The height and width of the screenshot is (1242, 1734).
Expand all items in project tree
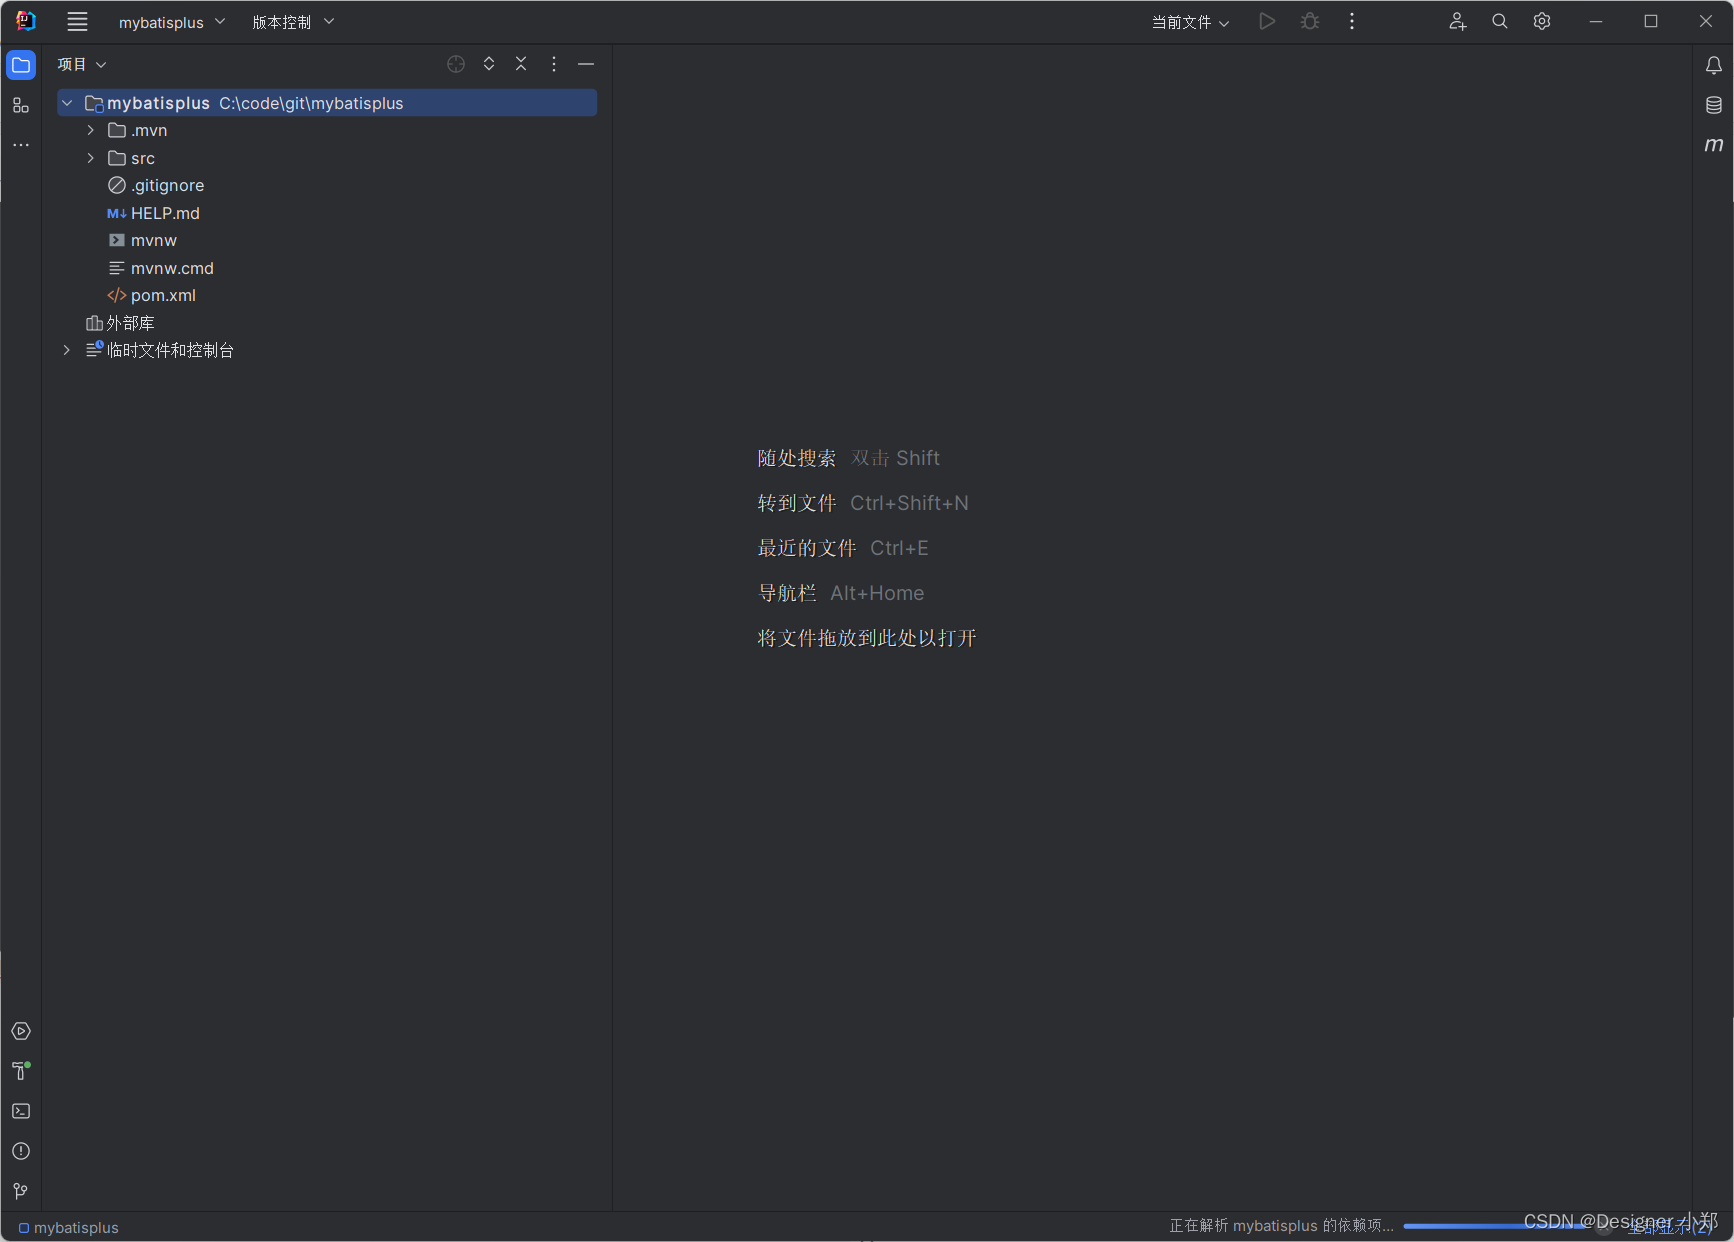coord(489,64)
